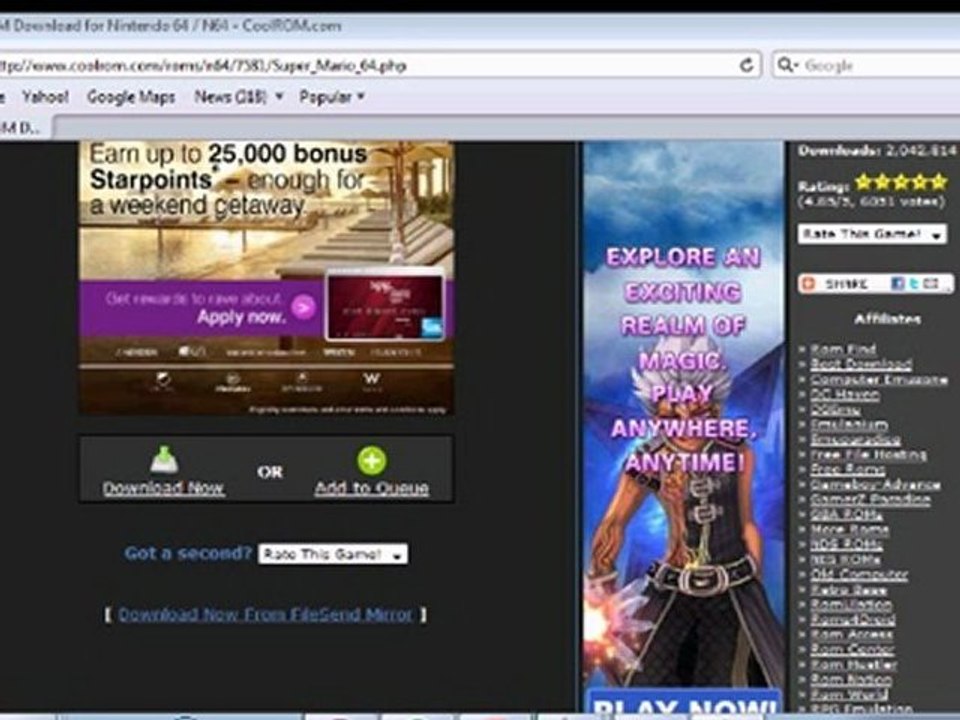This screenshot has height=720, width=960.
Task: Open the Rate This Game dropdown under download box
Action: tap(333, 554)
